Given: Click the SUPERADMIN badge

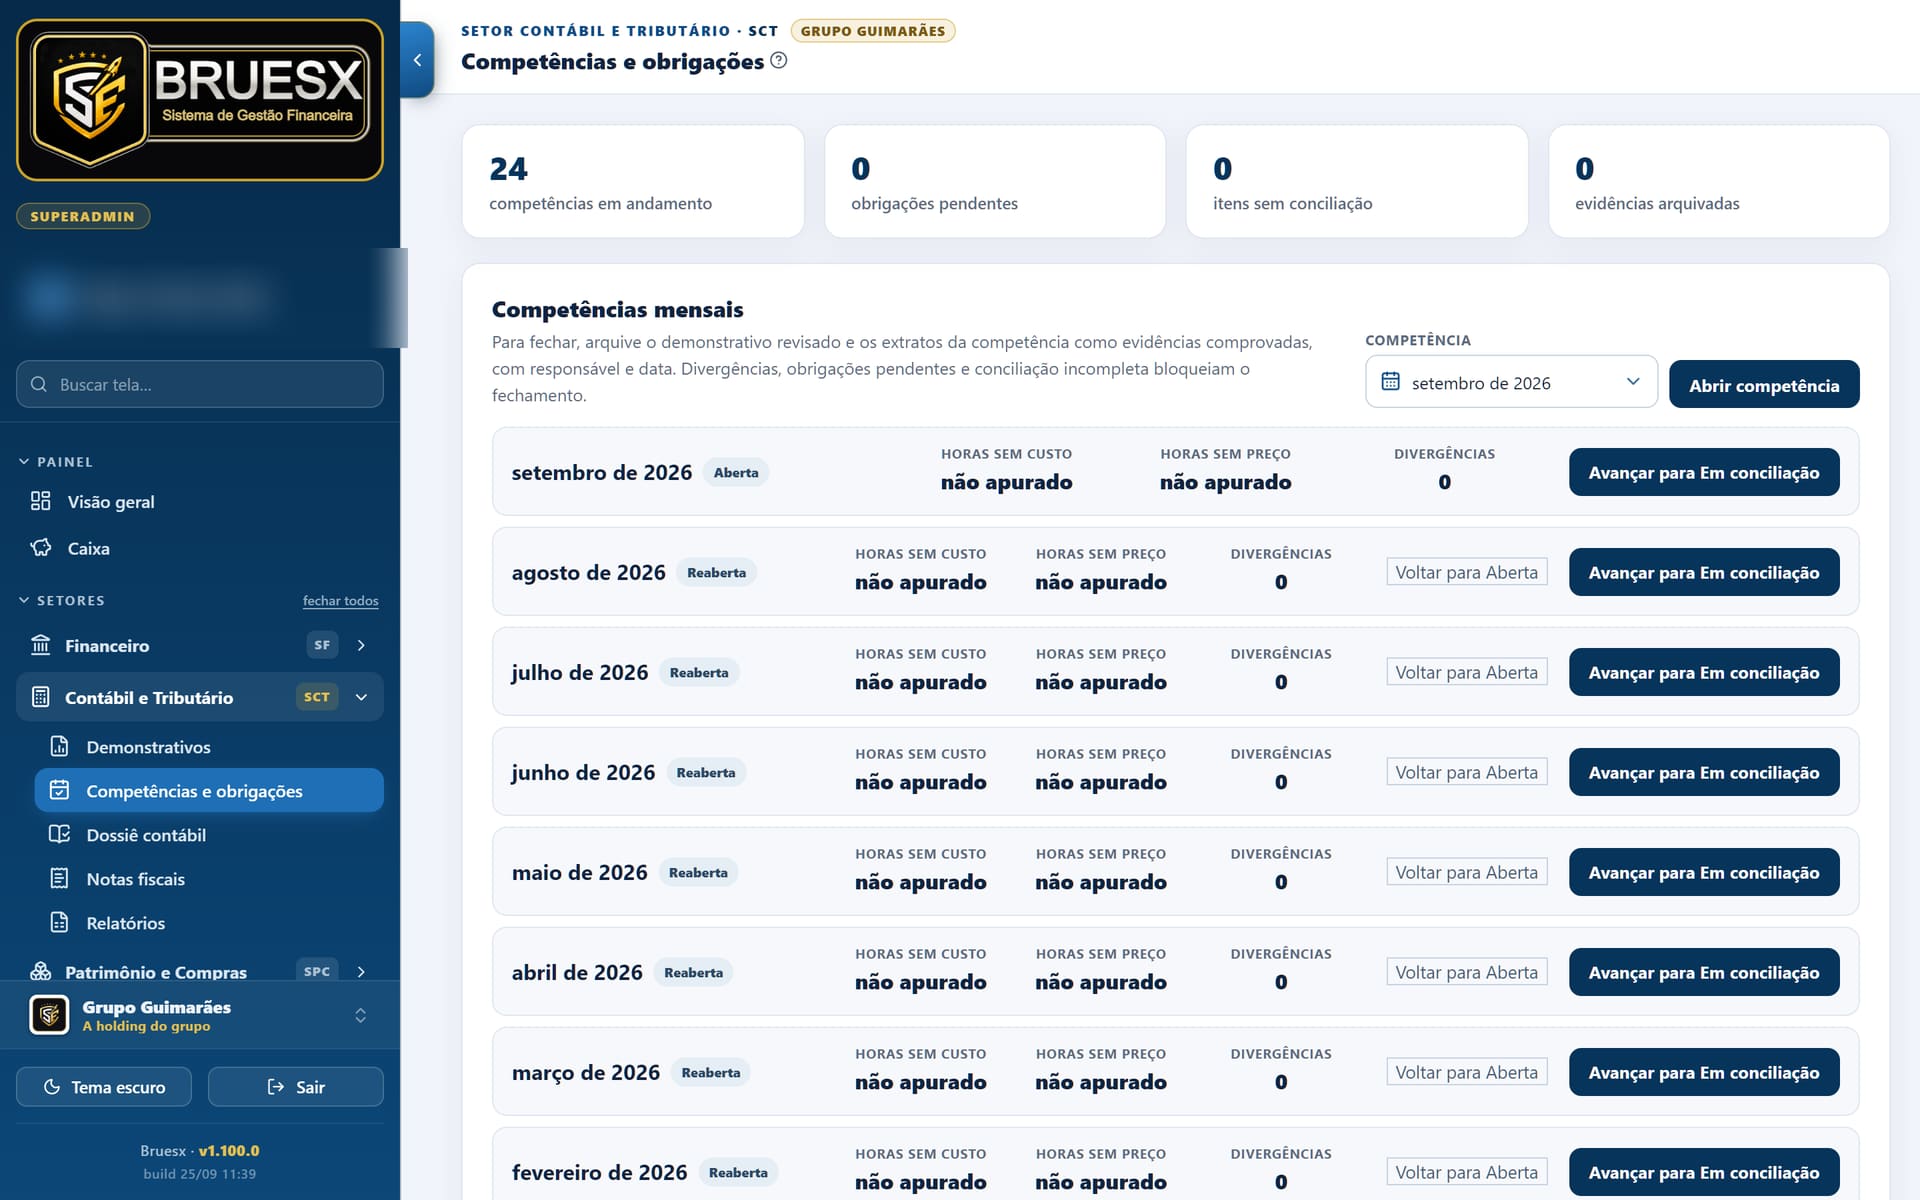Looking at the screenshot, I should [83, 216].
